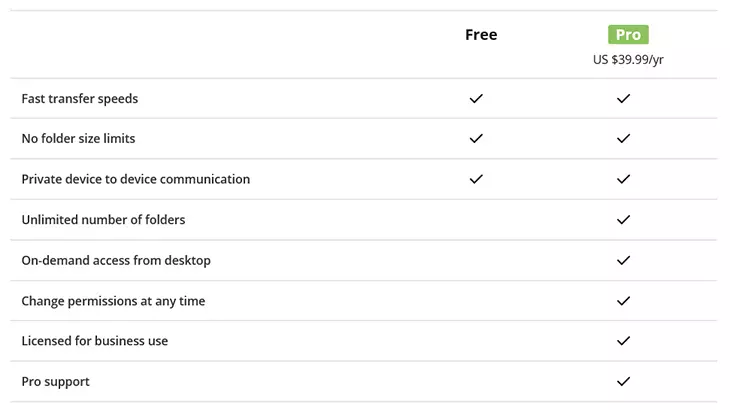Viewport: 730px width, 410px height.
Task: Select the Fast transfer speeds feature label
Action: point(80,99)
